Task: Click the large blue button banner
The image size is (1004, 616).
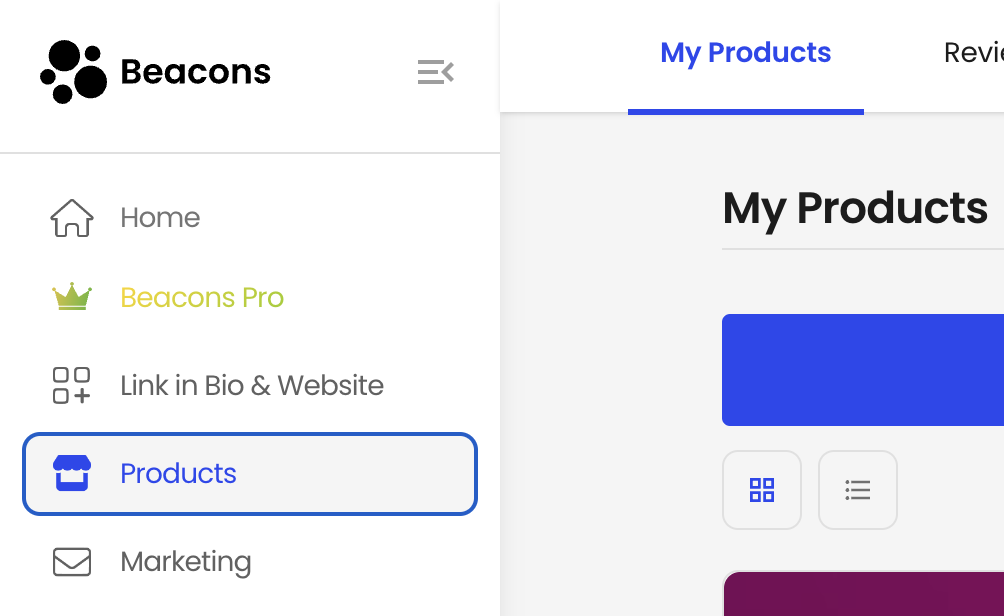Action: coord(863,370)
